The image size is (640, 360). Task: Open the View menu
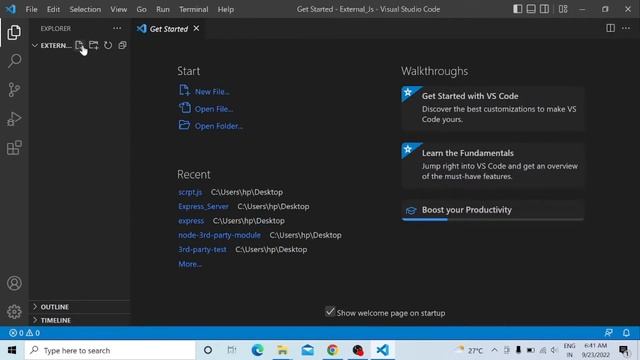pyautogui.click(x=118, y=9)
